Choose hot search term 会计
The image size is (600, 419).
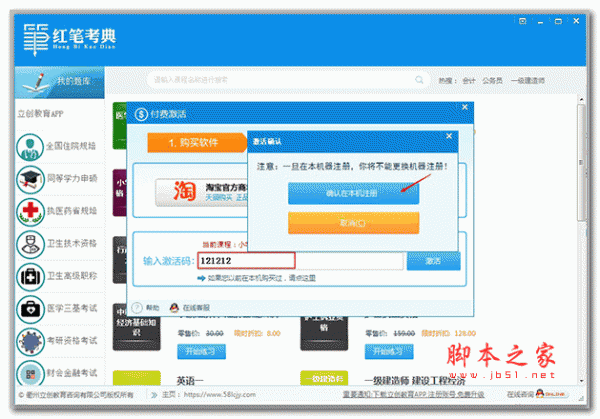[468, 81]
